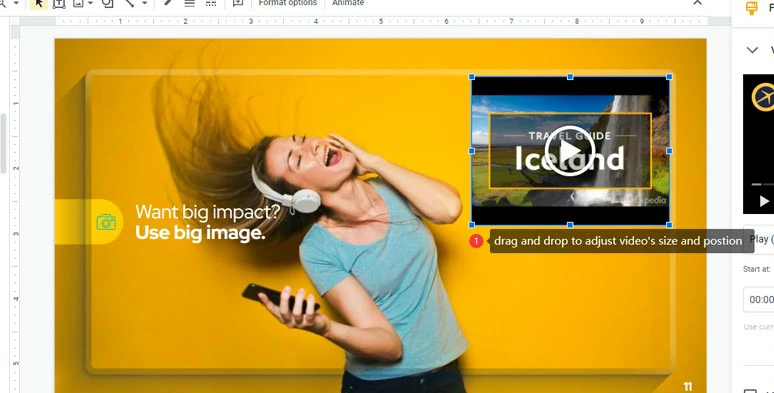774x393 pixels.
Task: Click the green camera icon on slide
Action: pyautogui.click(x=106, y=222)
